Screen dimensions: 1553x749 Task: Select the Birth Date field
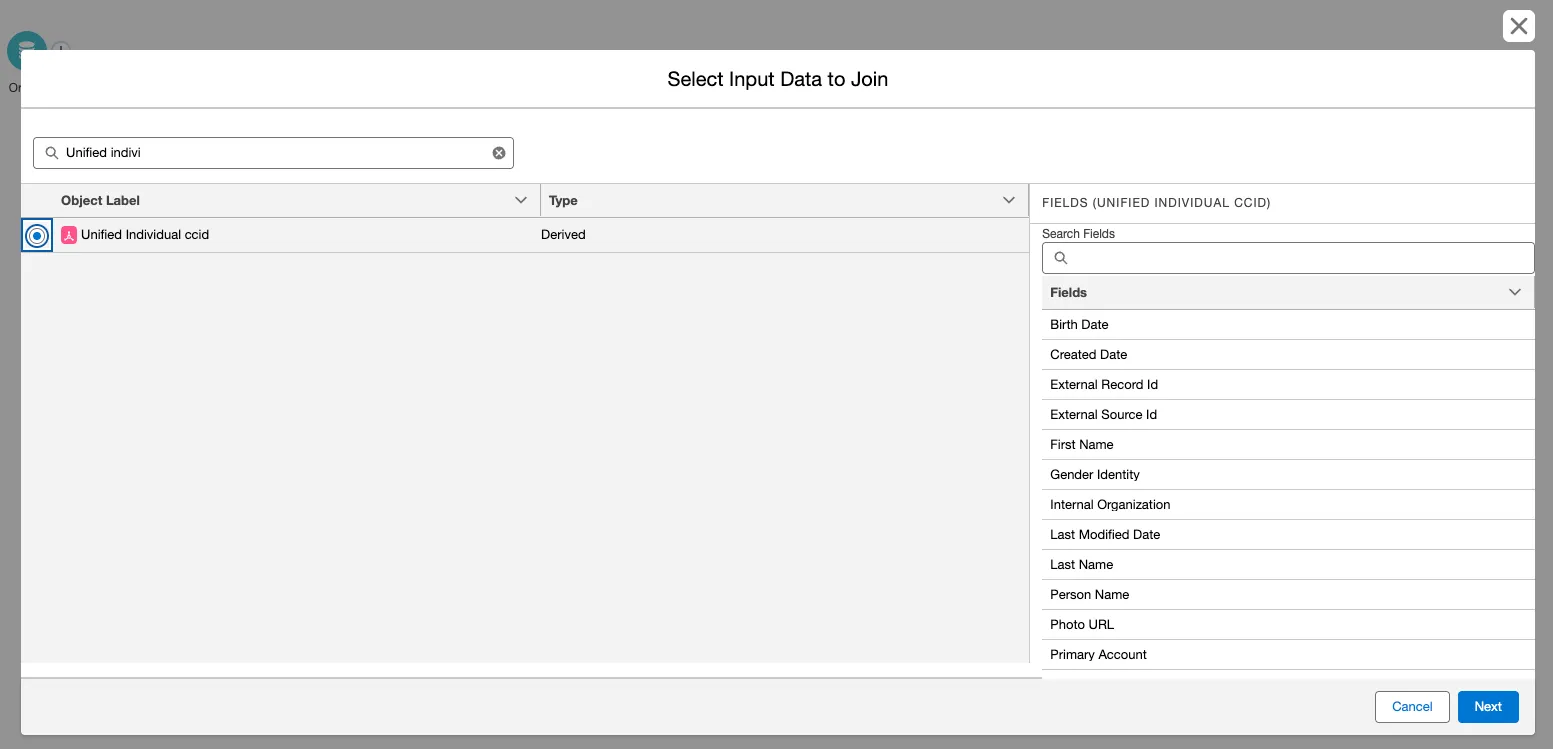(1079, 325)
